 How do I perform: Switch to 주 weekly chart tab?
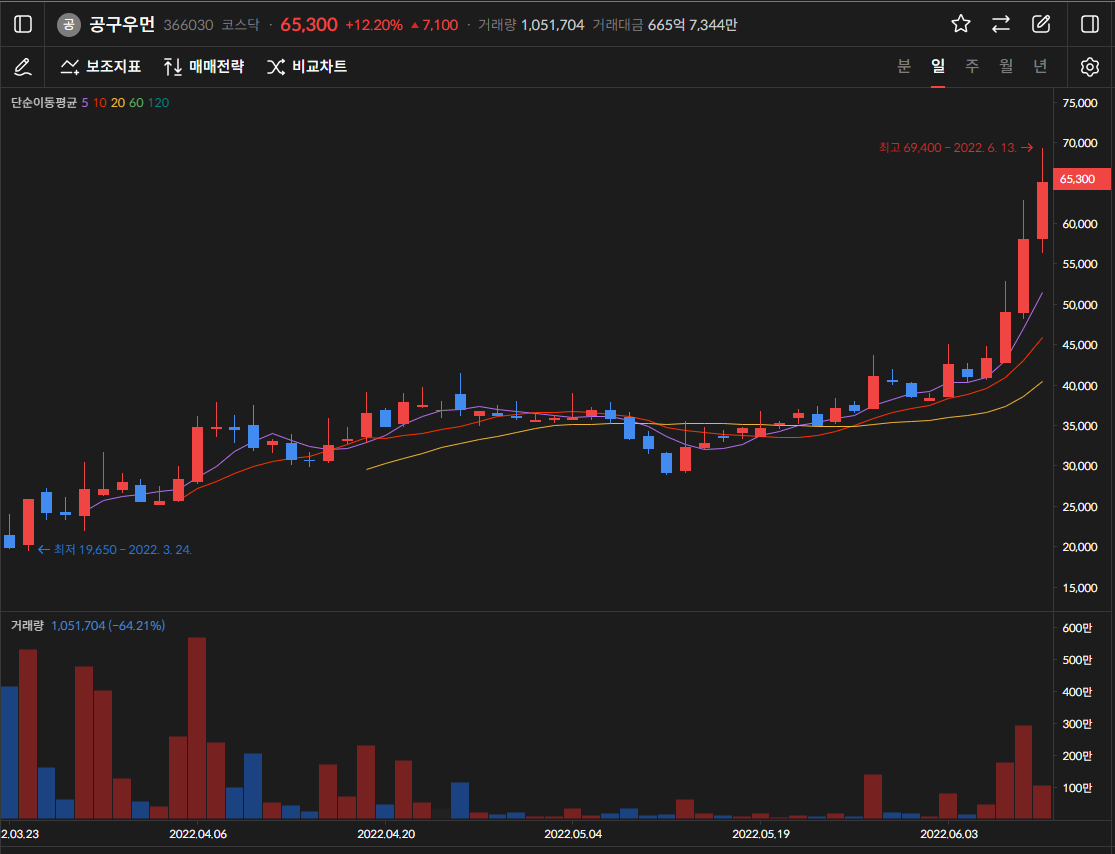(972, 66)
